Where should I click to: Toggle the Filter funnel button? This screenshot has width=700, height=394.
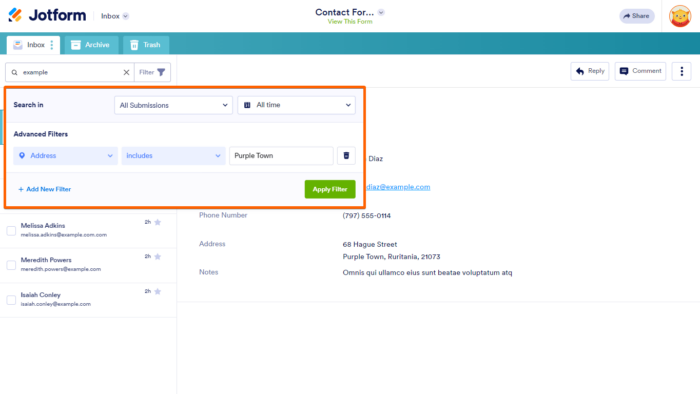pyautogui.click(x=152, y=72)
